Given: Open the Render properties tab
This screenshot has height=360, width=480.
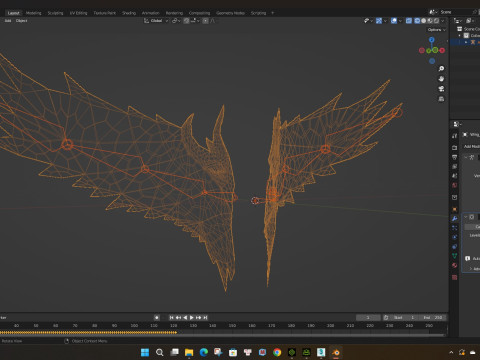Looking at the screenshot, I should pyautogui.click(x=454, y=147).
